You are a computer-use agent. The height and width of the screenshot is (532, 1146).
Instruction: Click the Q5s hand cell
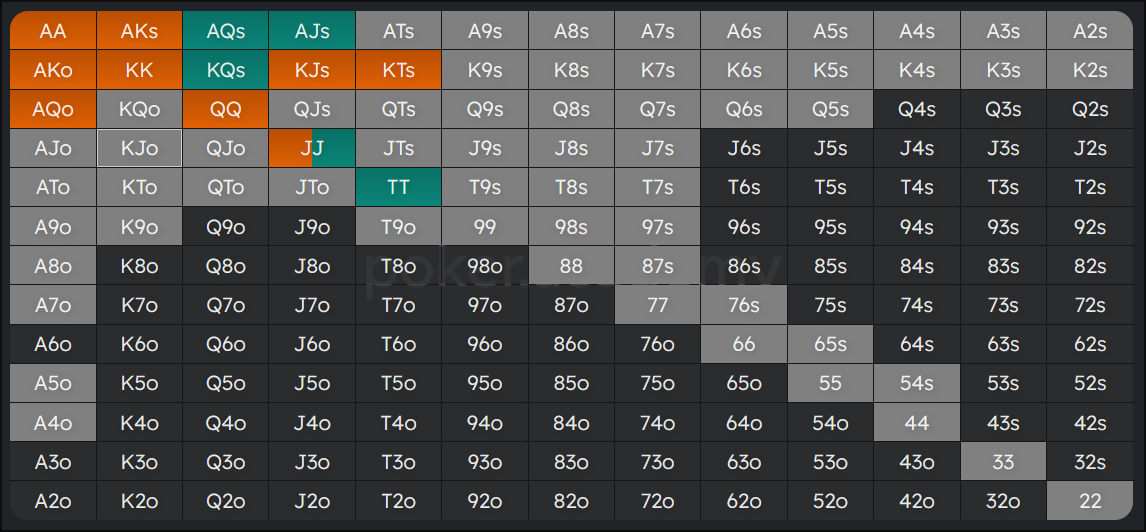[830, 109]
